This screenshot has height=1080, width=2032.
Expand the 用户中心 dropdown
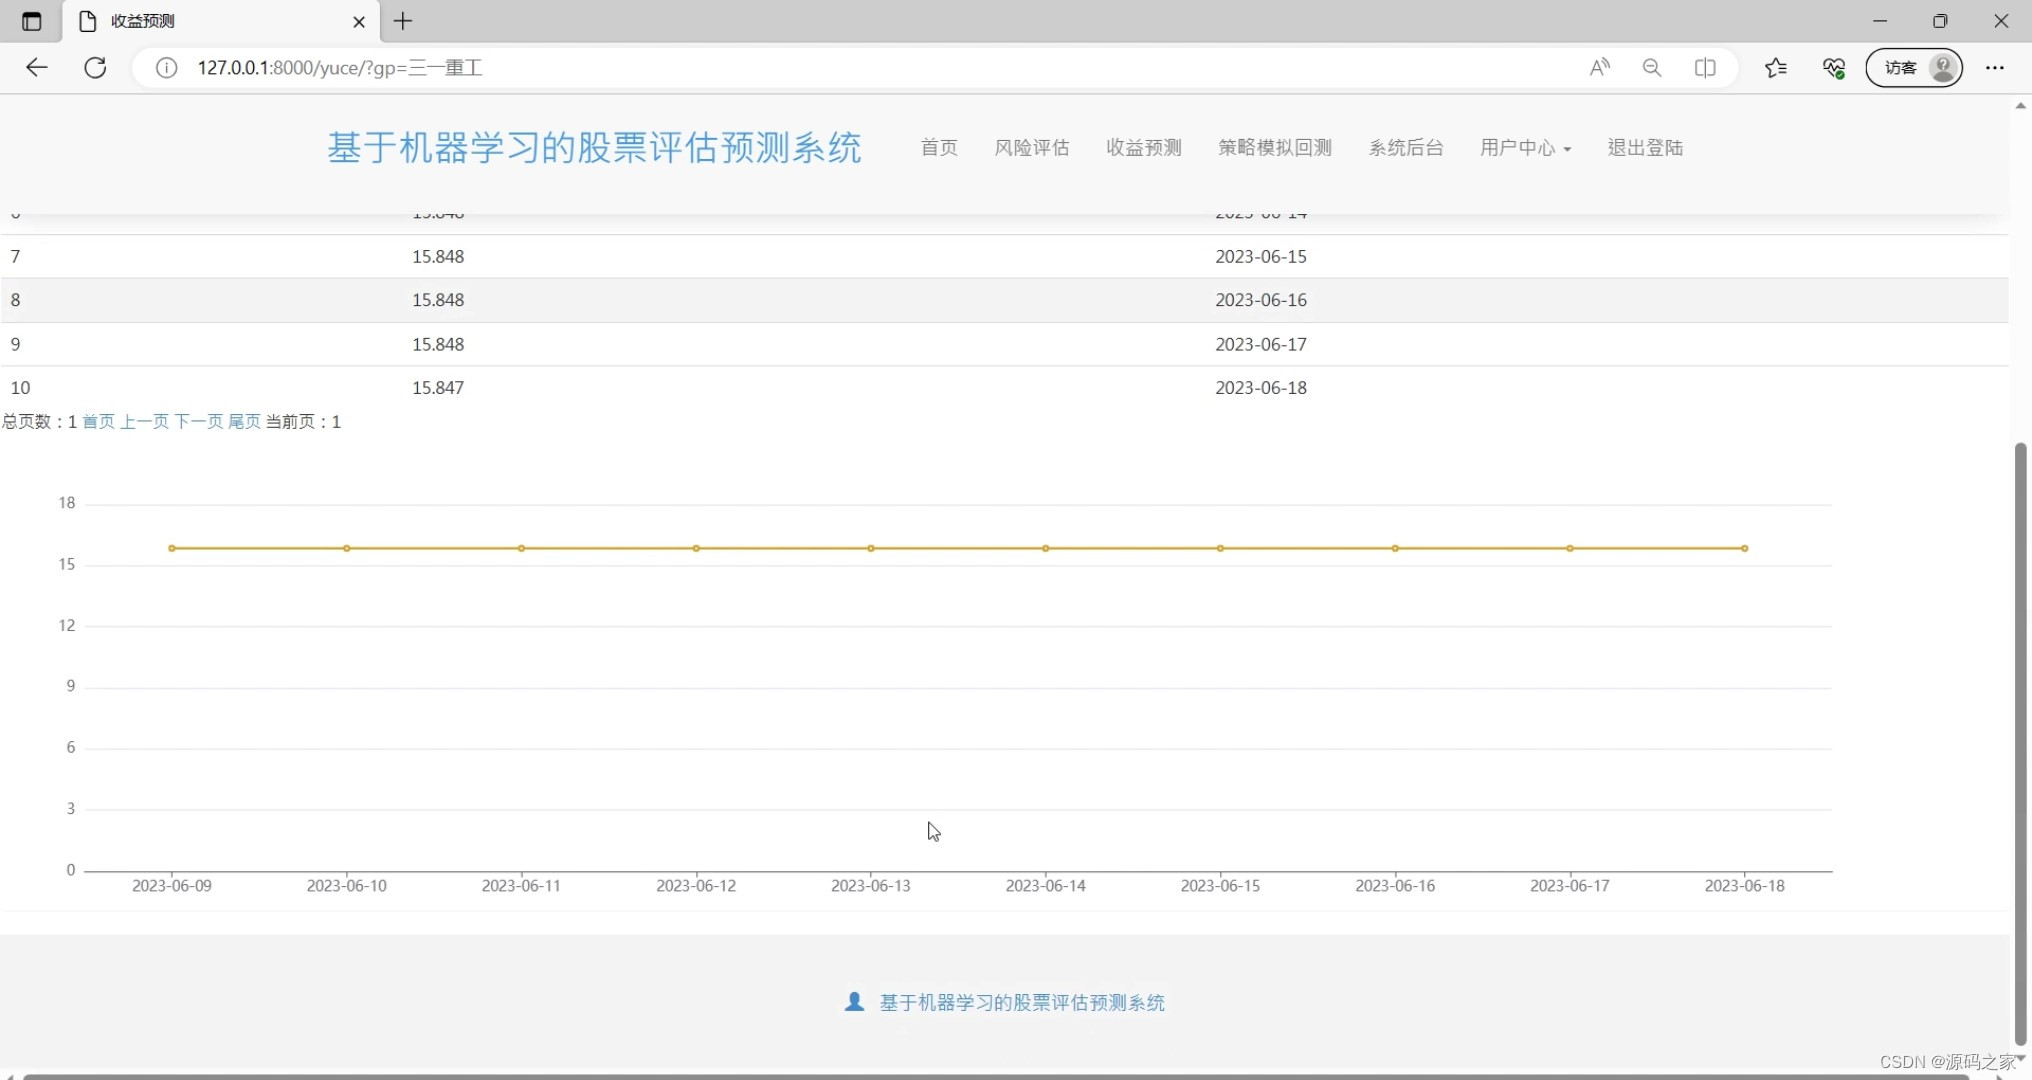1526,148
